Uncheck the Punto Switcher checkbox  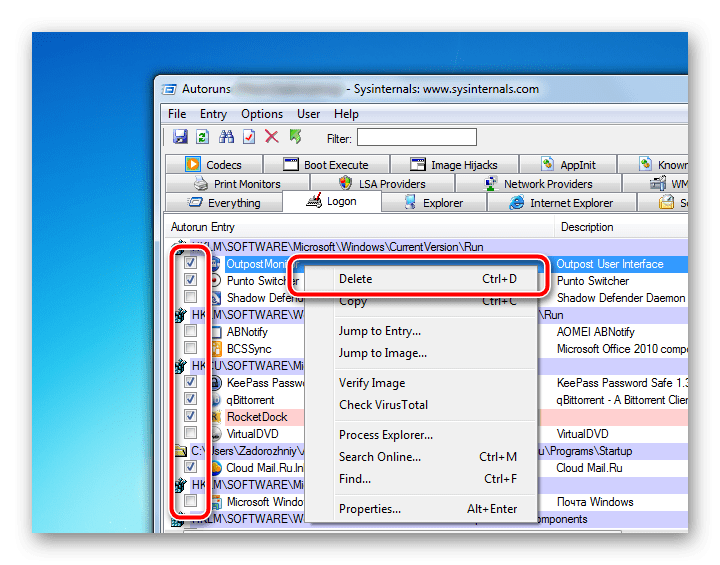[190, 279]
